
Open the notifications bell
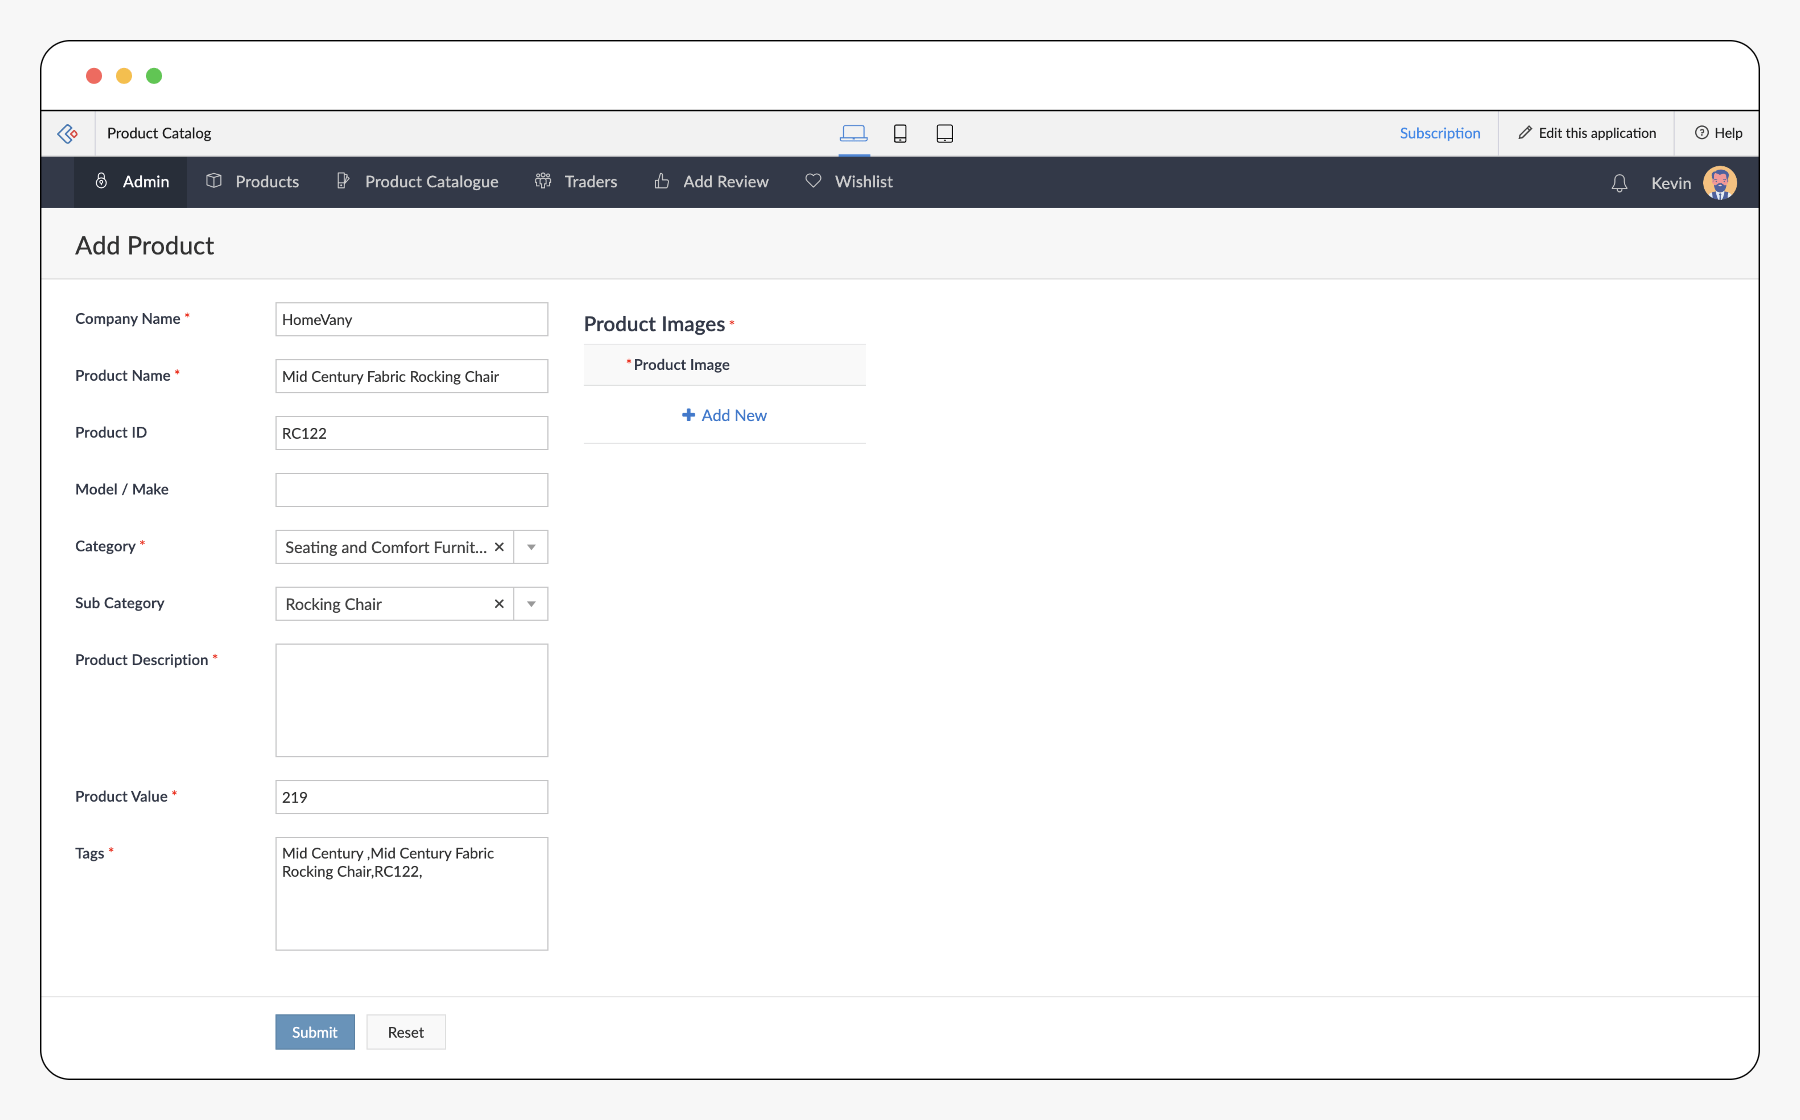point(1619,183)
